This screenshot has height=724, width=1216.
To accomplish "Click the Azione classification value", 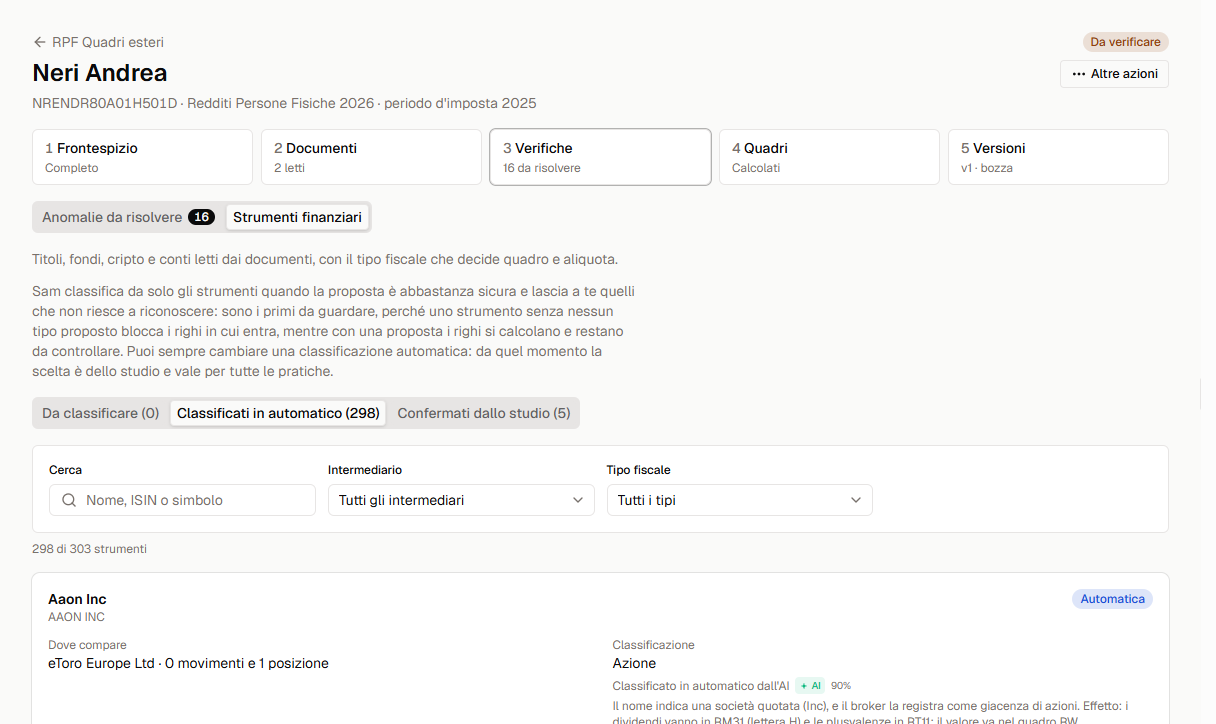I will click(634, 663).
